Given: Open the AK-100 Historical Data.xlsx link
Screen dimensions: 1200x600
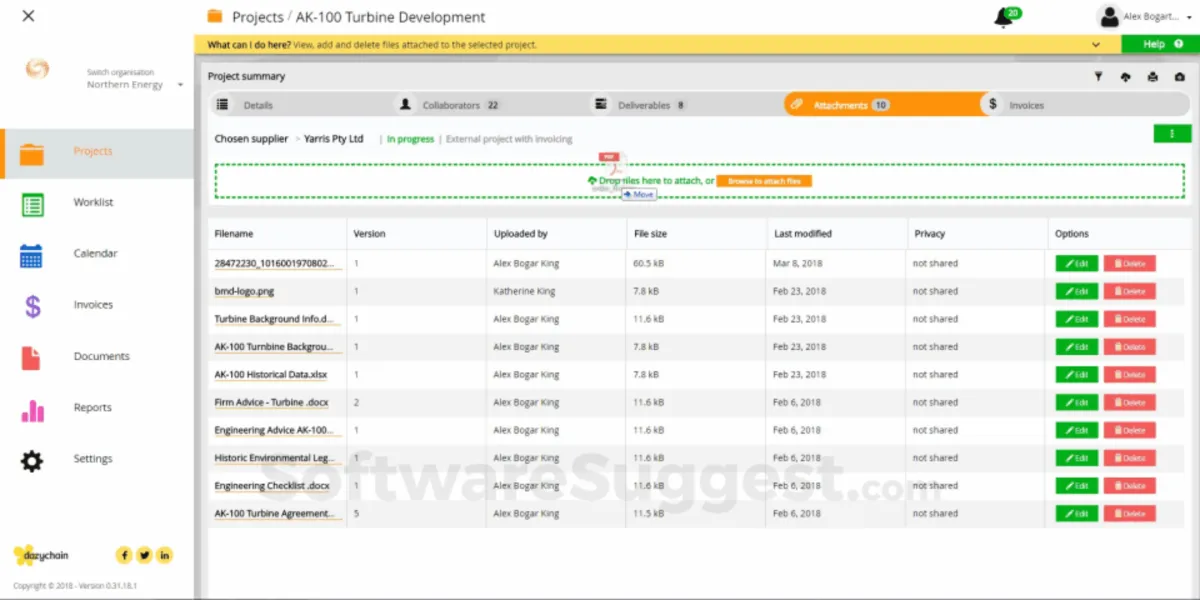Looking at the screenshot, I should 271,375.
